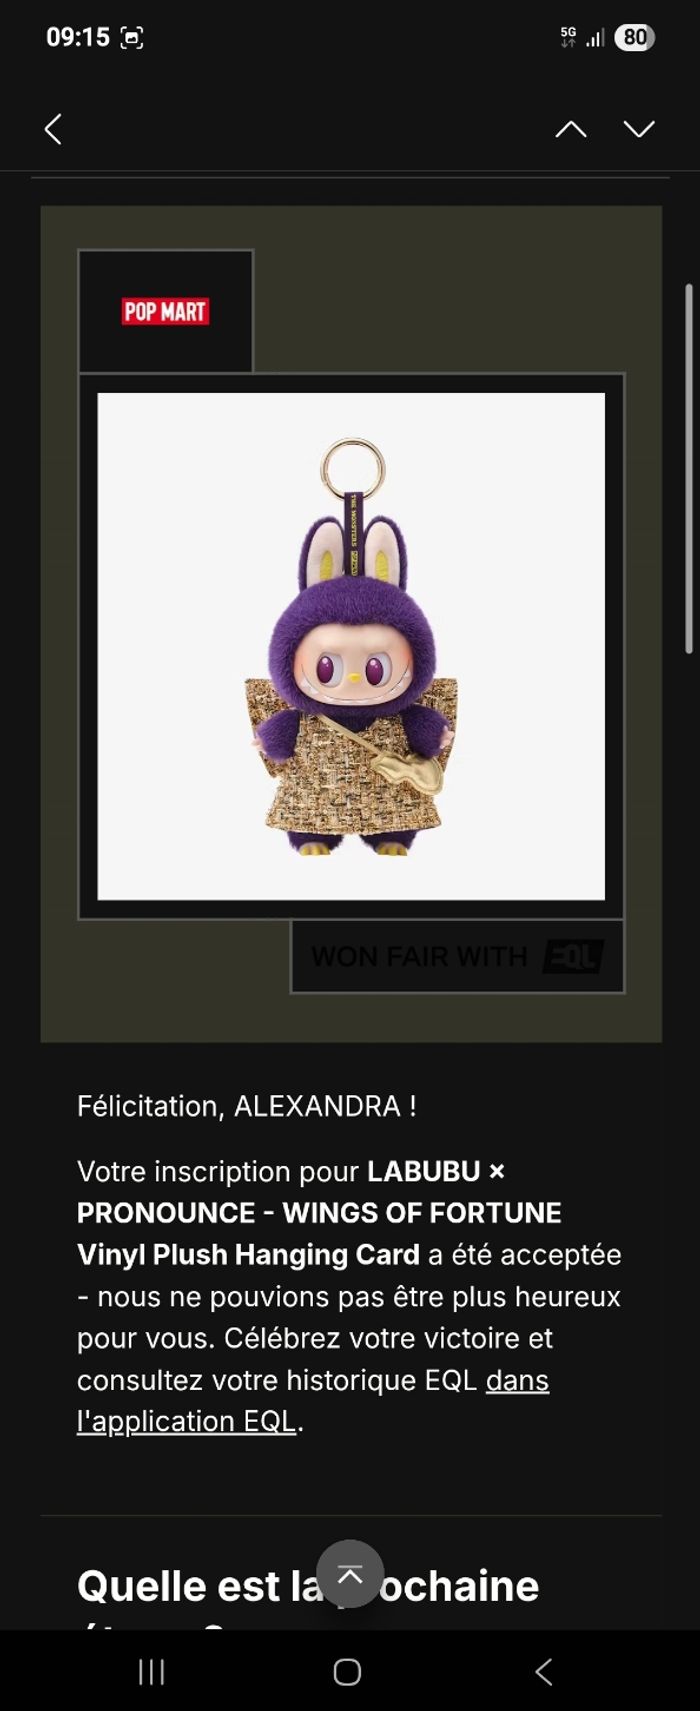Open the purple Labubu product image
Image resolution: width=700 pixels, height=1711 pixels.
tap(351, 646)
